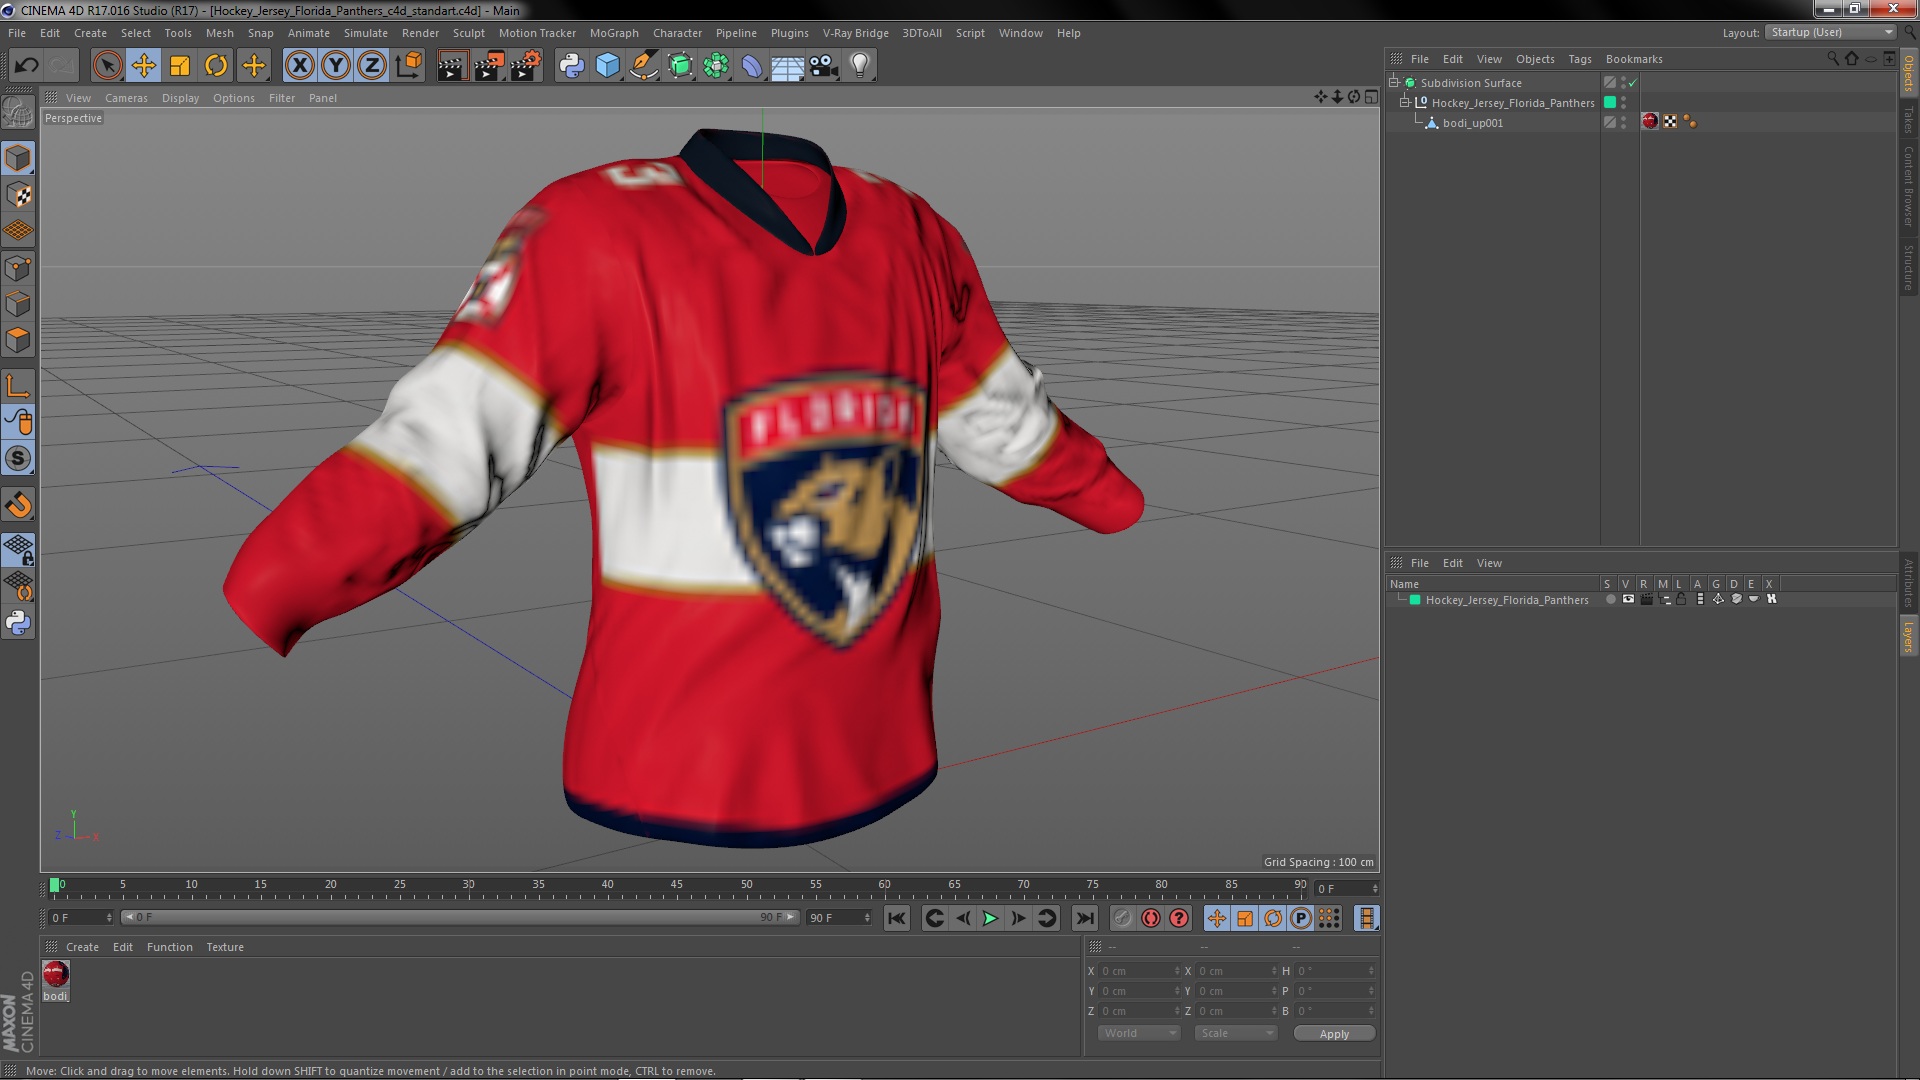
Task: Open the Sculpt menu
Action: 468,33
